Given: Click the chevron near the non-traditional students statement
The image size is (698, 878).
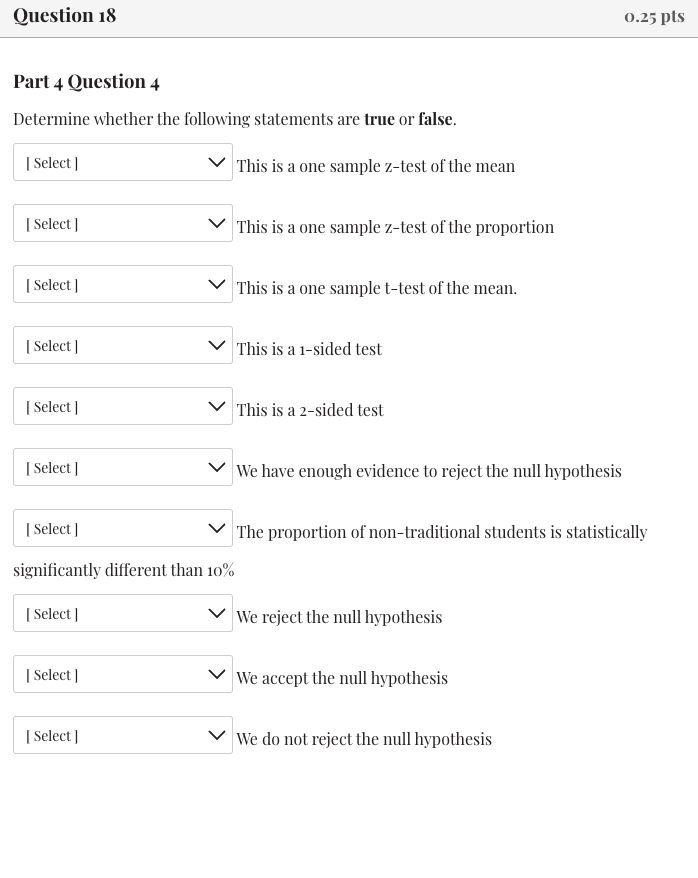Looking at the screenshot, I should [x=217, y=527].
